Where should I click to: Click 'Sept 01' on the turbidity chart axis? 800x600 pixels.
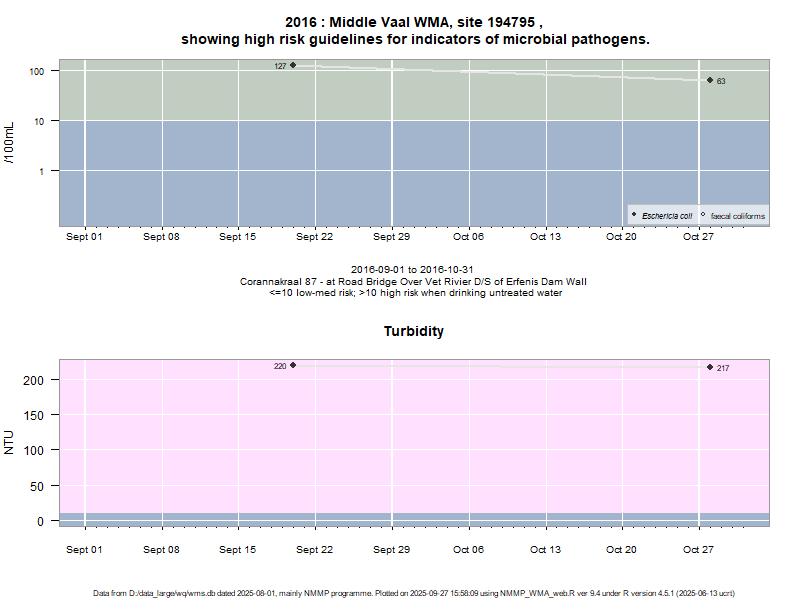pos(84,549)
